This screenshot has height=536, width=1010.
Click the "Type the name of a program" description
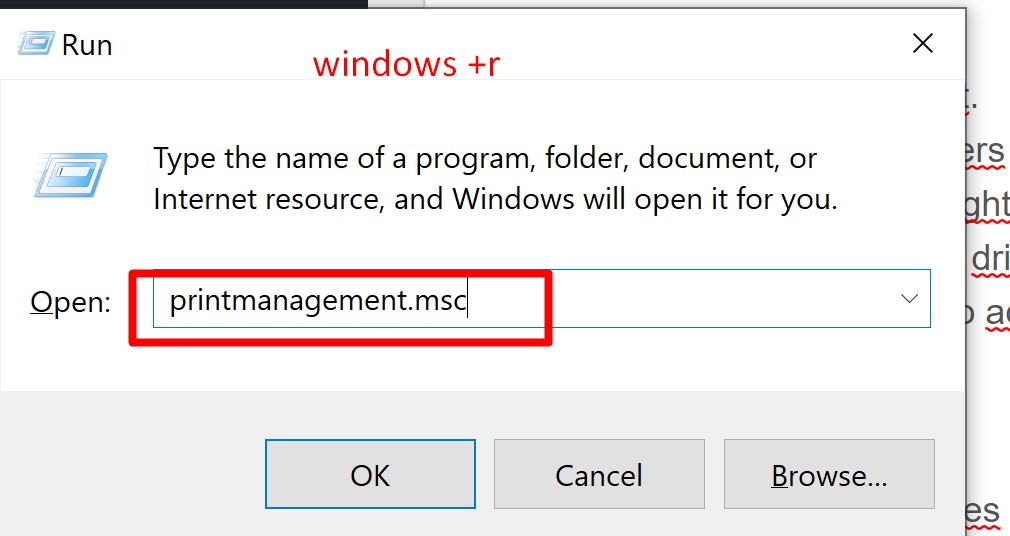[x=494, y=178]
